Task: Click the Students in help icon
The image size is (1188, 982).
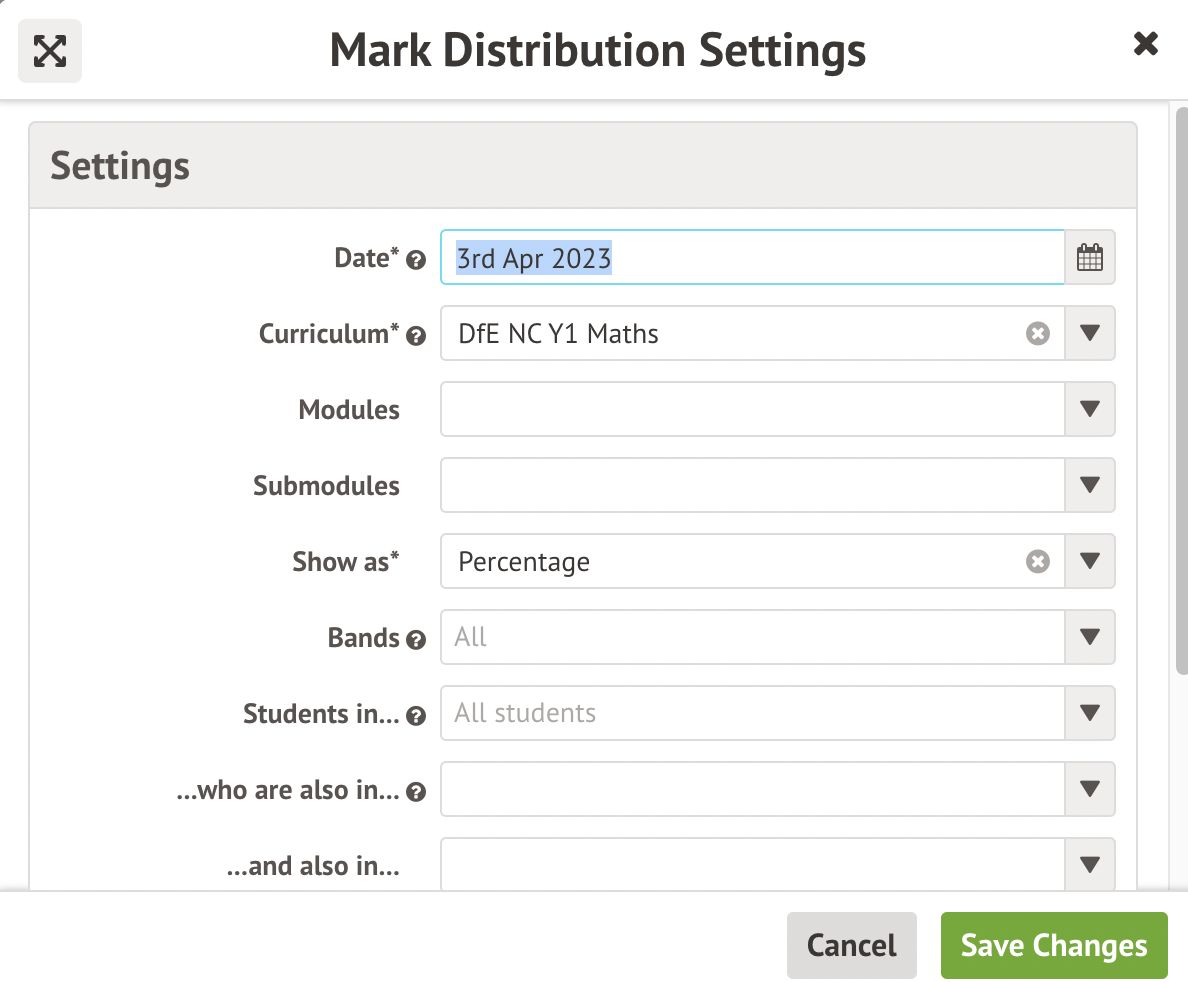Action: (x=417, y=717)
